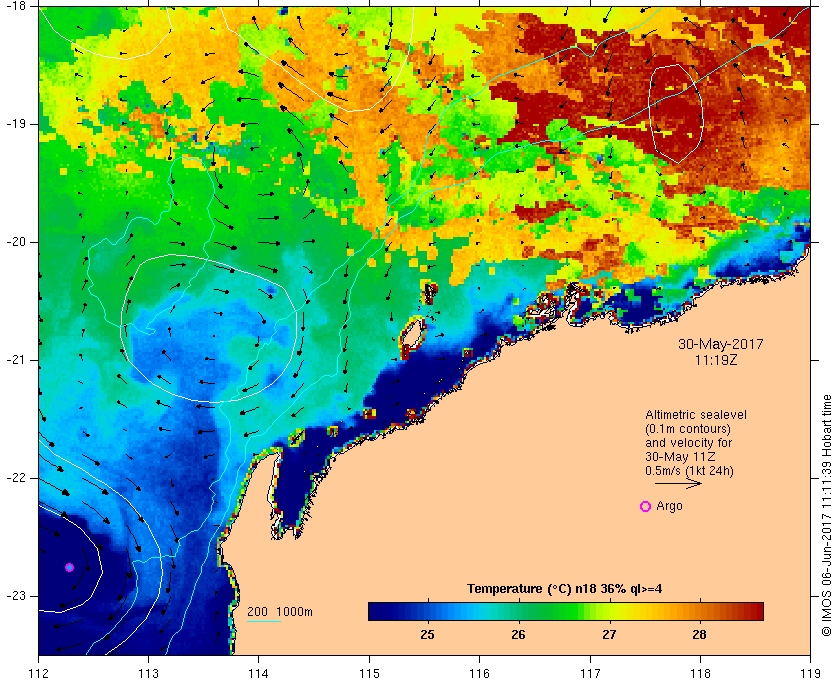The width and height of the screenshot is (840, 680).
Task: Click the latitude axis label -22
Action: pos(14,477)
